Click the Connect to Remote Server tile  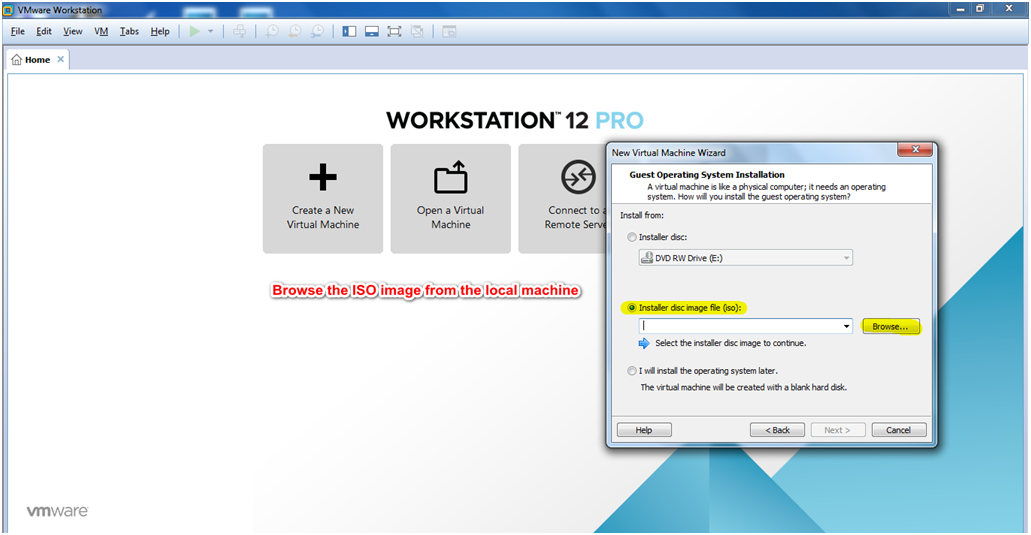(x=563, y=198)
